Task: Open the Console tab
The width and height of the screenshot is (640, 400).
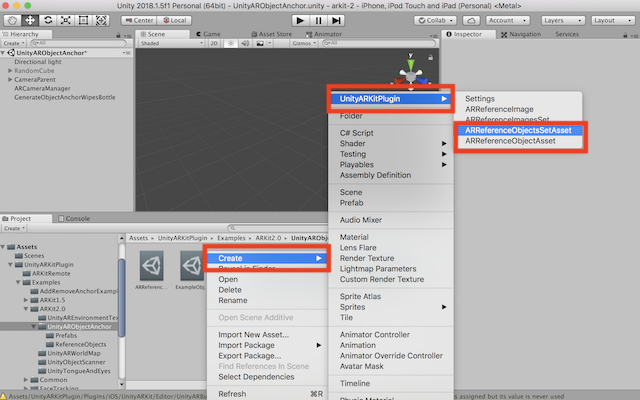Action: pos(74,218)
